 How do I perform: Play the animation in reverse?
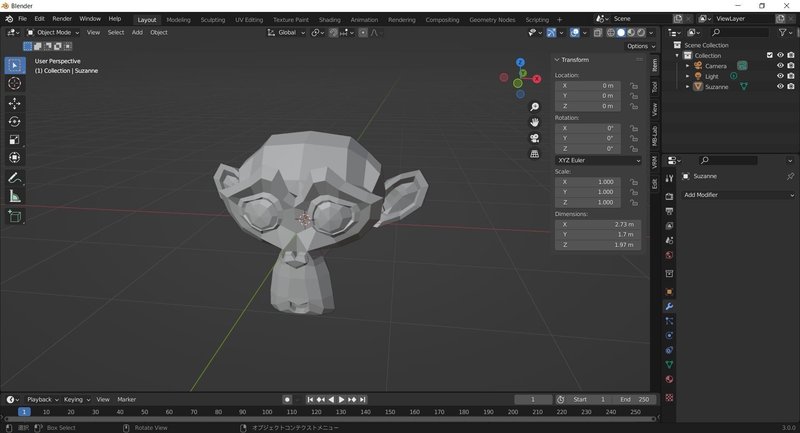coord(331,399)
